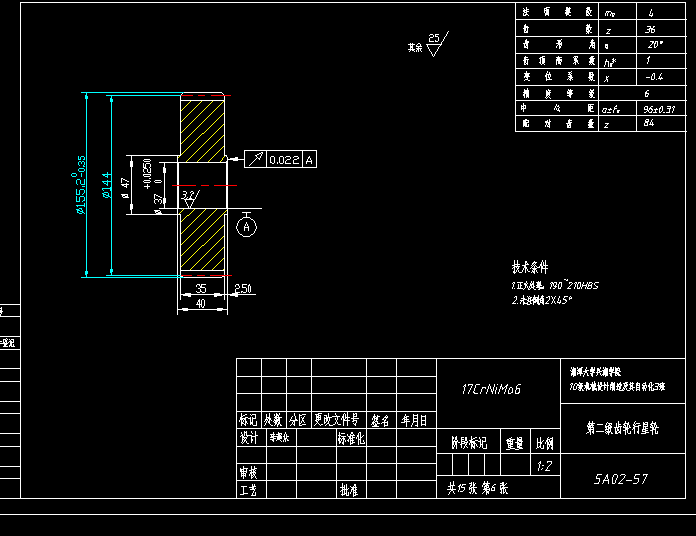This screenshot has height=536, width=696.
Task: Select the 技术条件 heading
Action: [x=530, y=267]
